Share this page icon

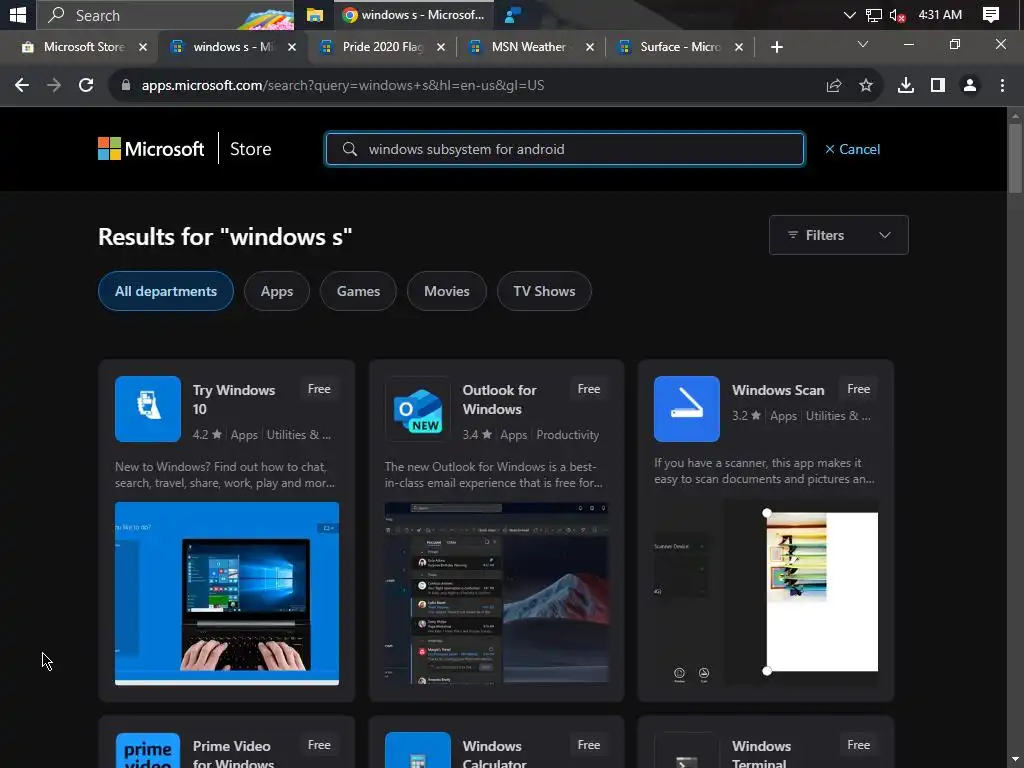tap(834, 86)
